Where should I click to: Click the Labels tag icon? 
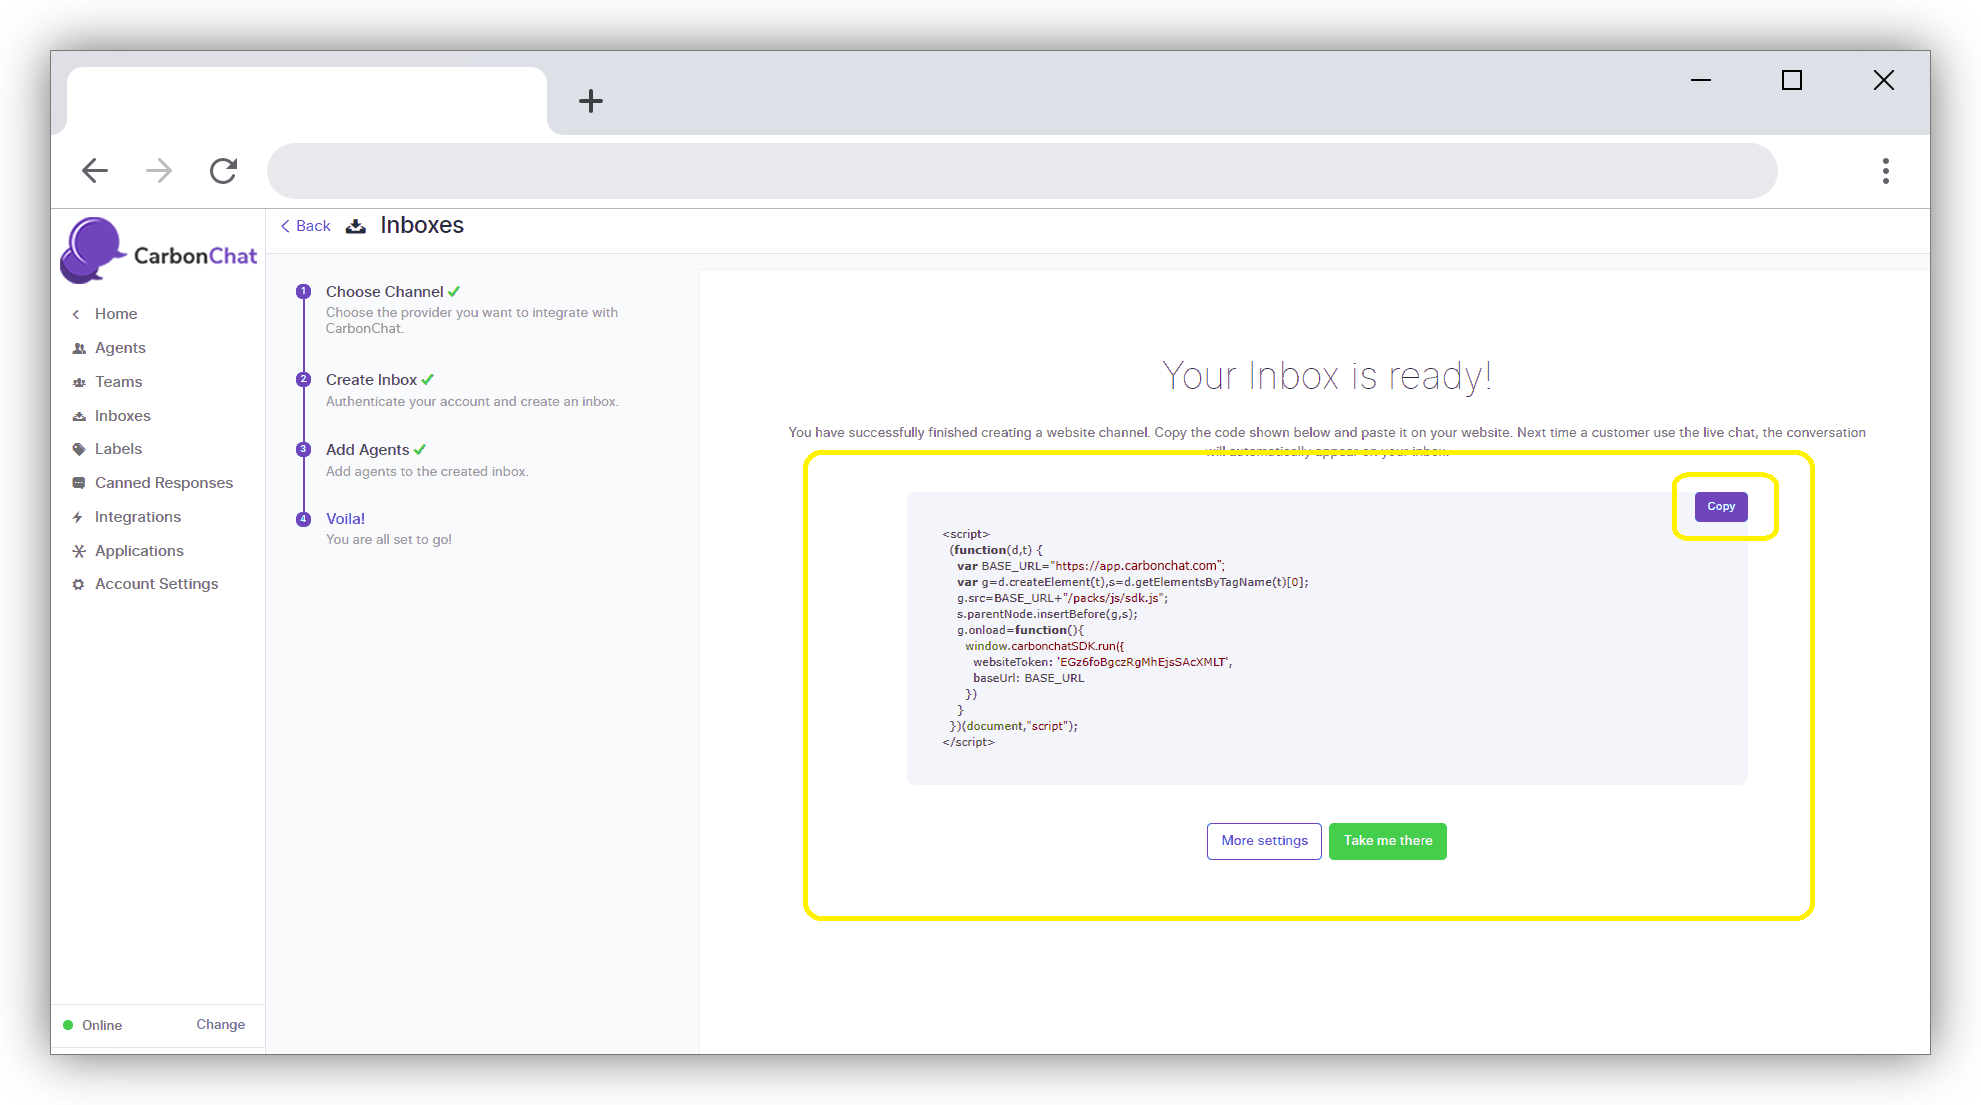click(79, 449)
